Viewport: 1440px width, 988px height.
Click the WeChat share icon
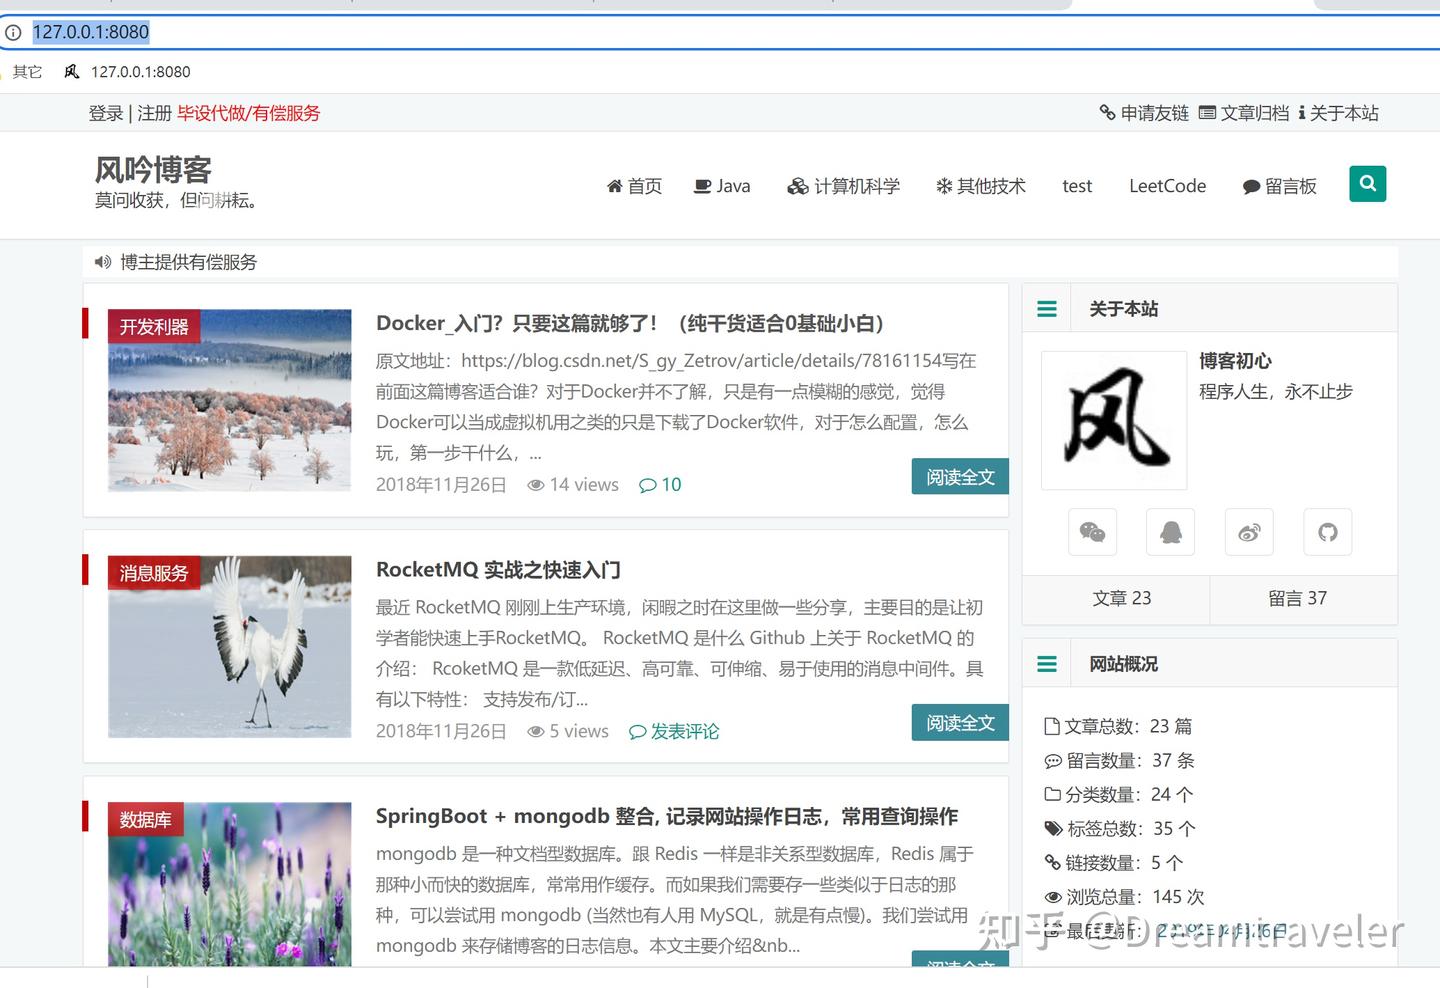click(1092, 532)
